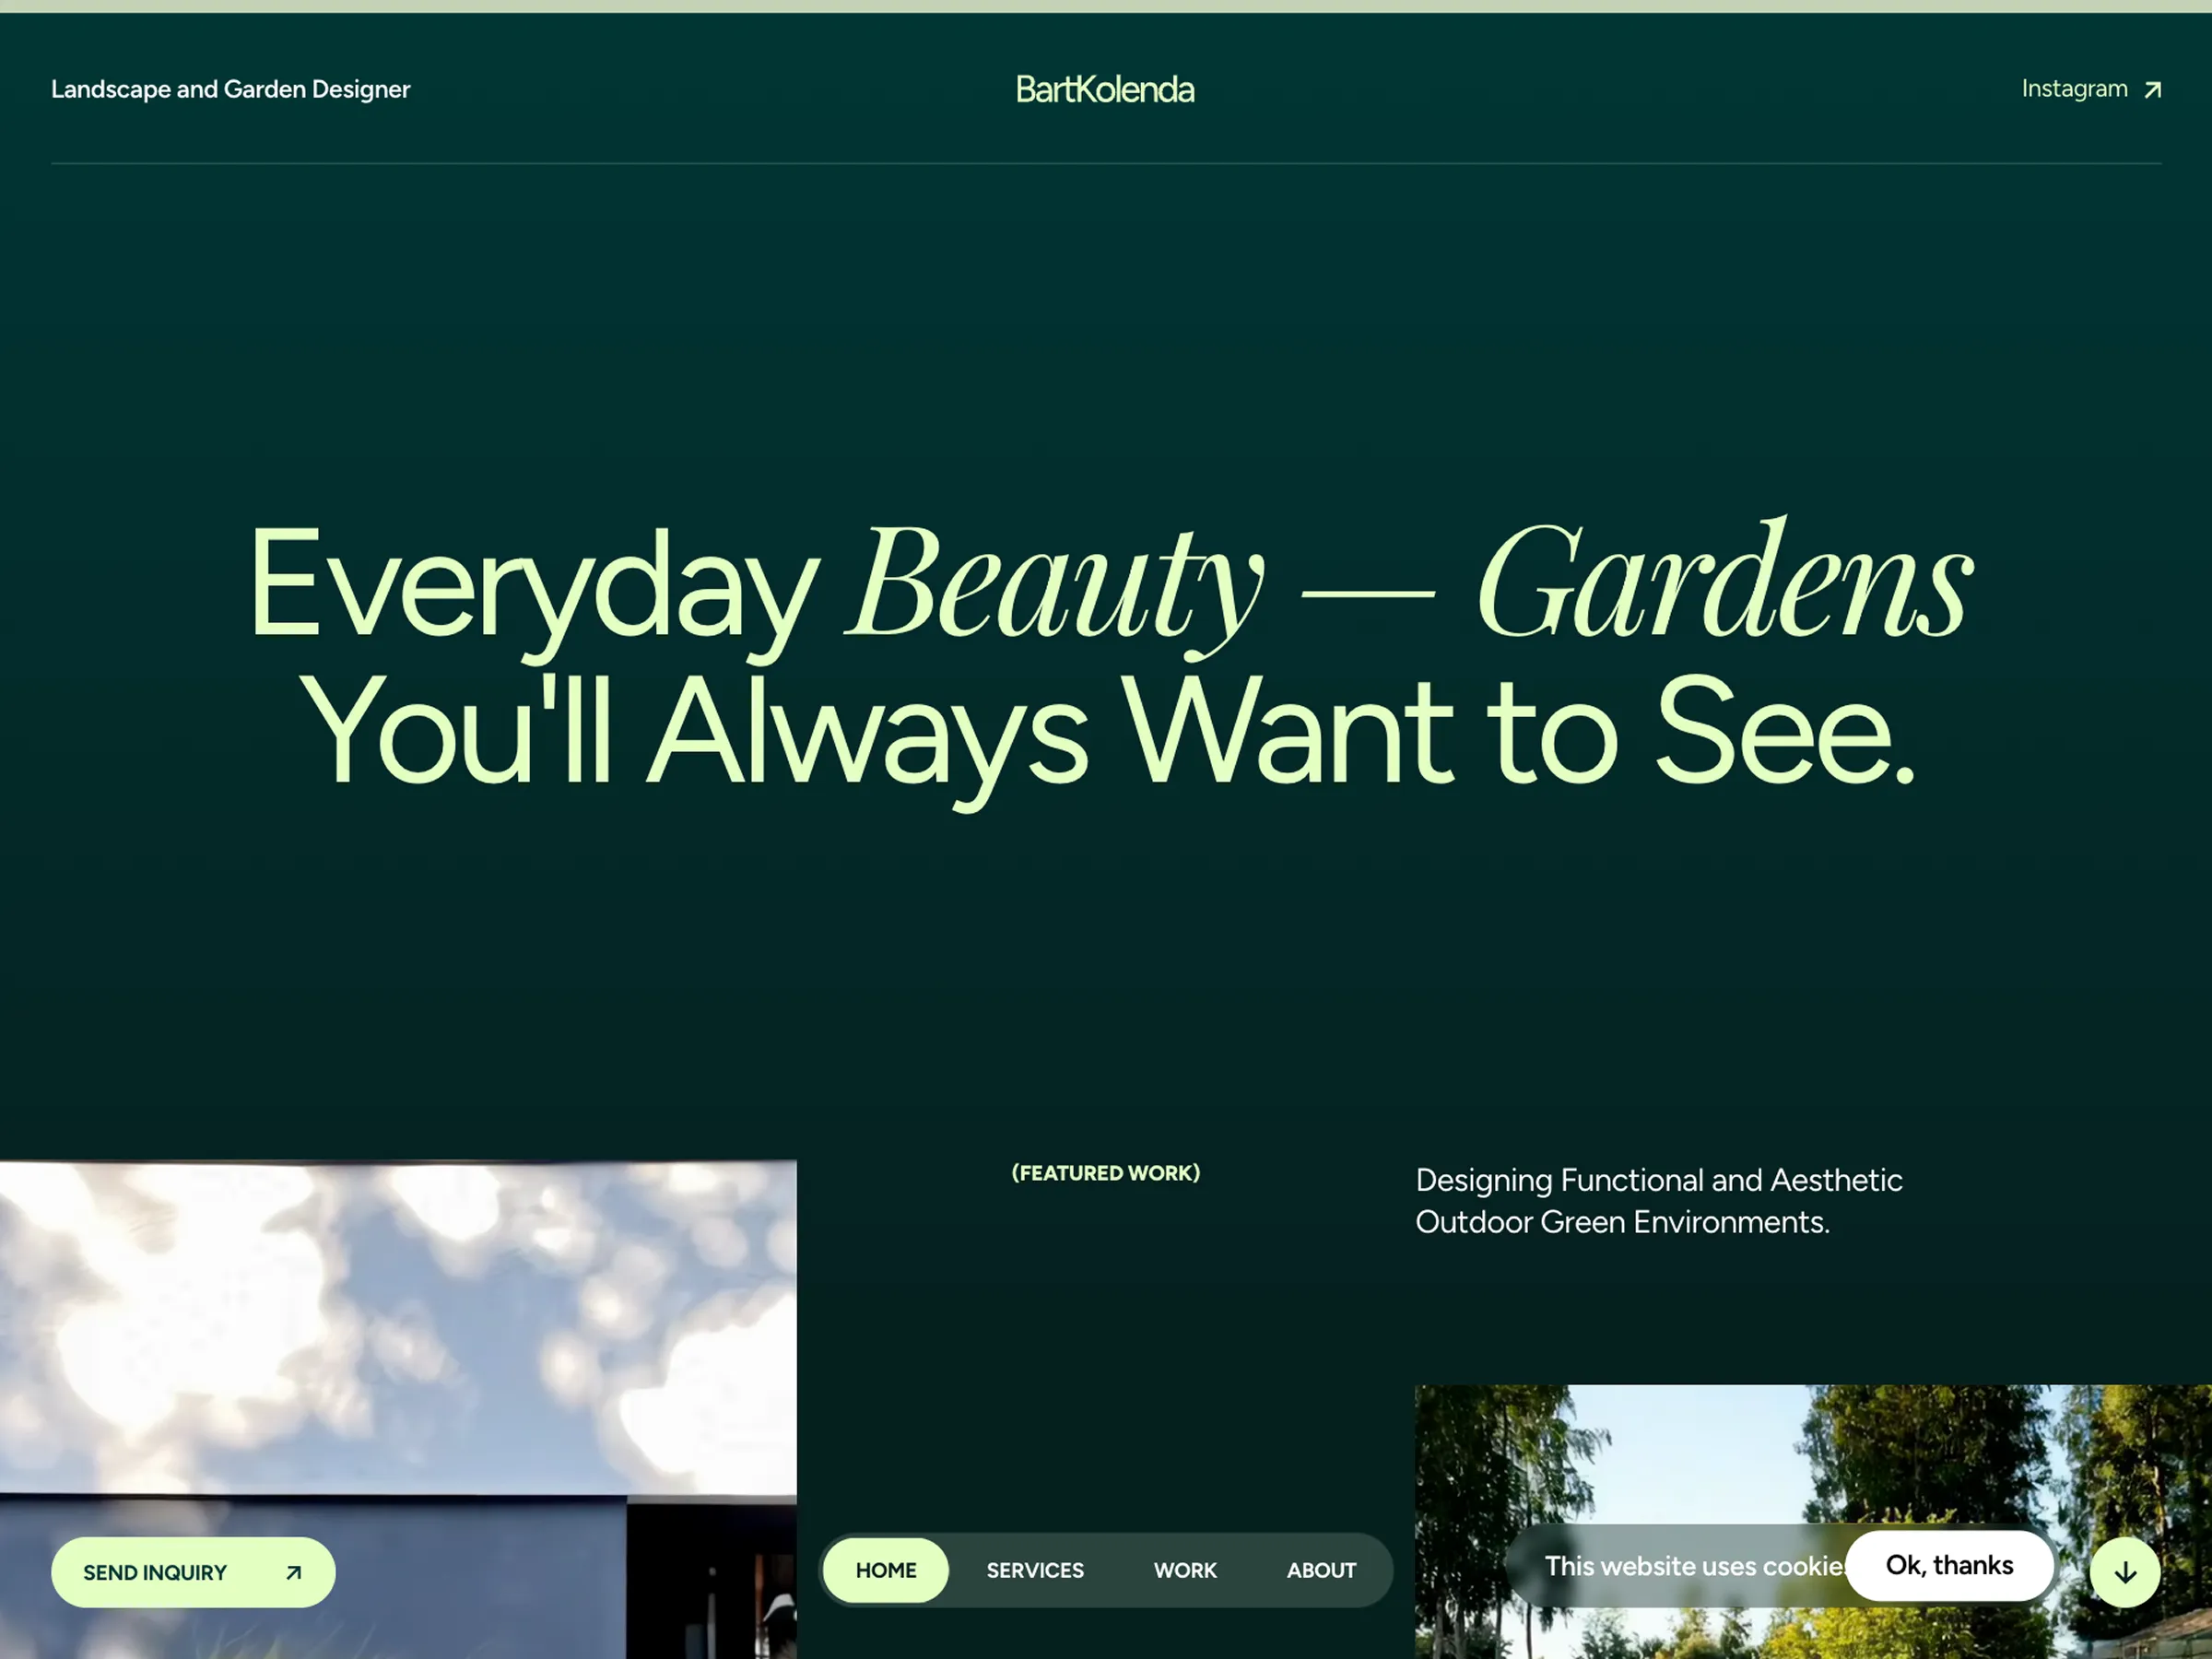This screenshot has width=2212, height=1659.
Task: Click the arrow icon beside Instagram
Action: [x=2152, y=90]
